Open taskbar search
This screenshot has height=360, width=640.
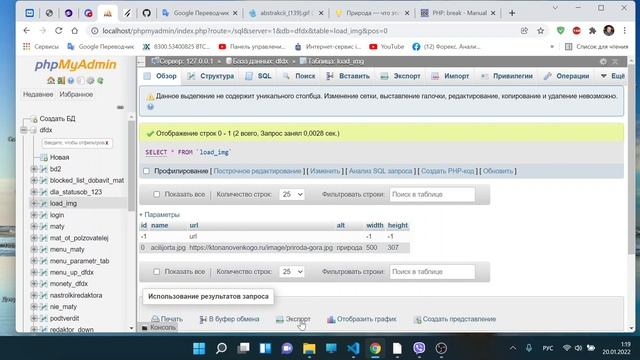221,348
